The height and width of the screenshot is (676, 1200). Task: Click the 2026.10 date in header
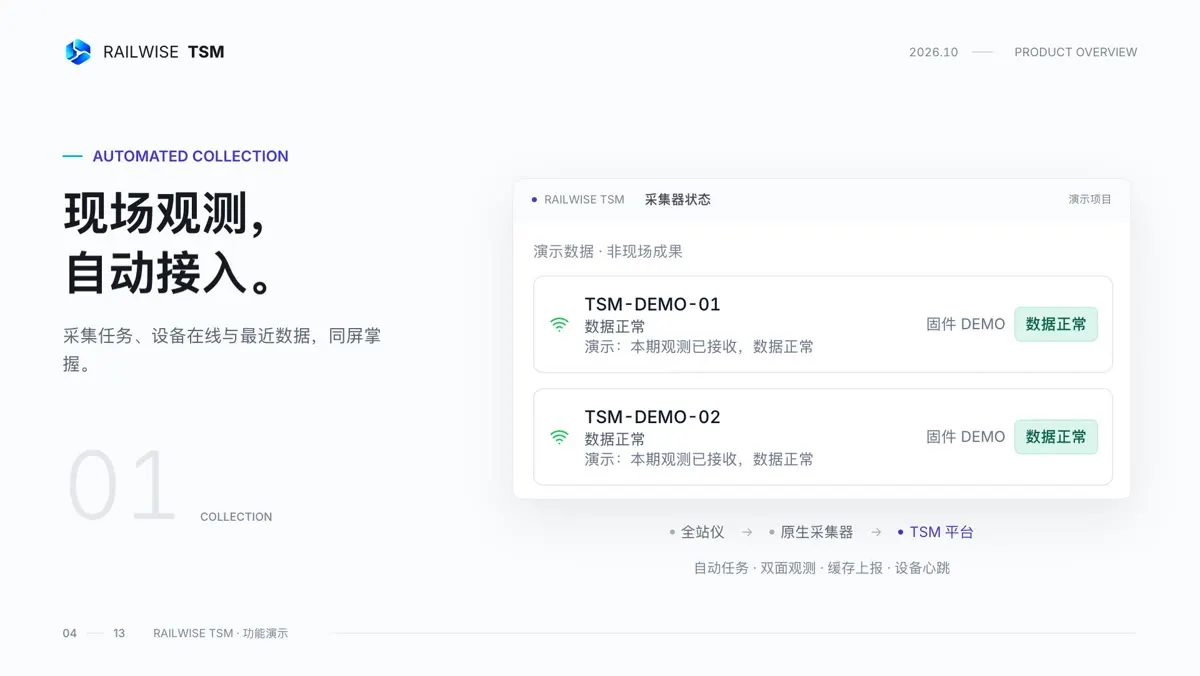(933, 52)
